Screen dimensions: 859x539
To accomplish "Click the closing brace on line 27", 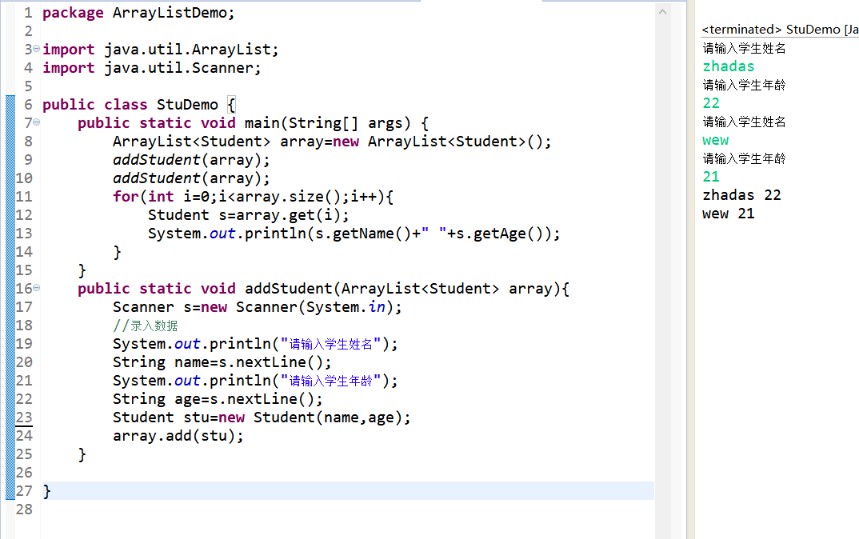I will coord(47,491).
